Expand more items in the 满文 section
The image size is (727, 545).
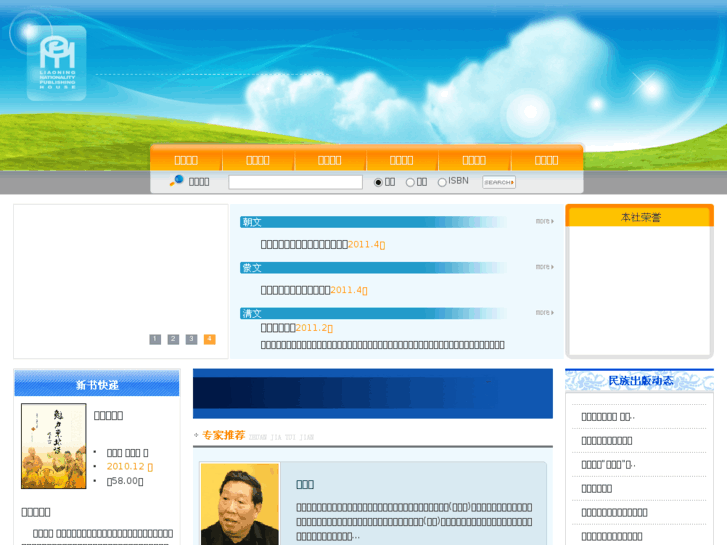tap(544, 313)
